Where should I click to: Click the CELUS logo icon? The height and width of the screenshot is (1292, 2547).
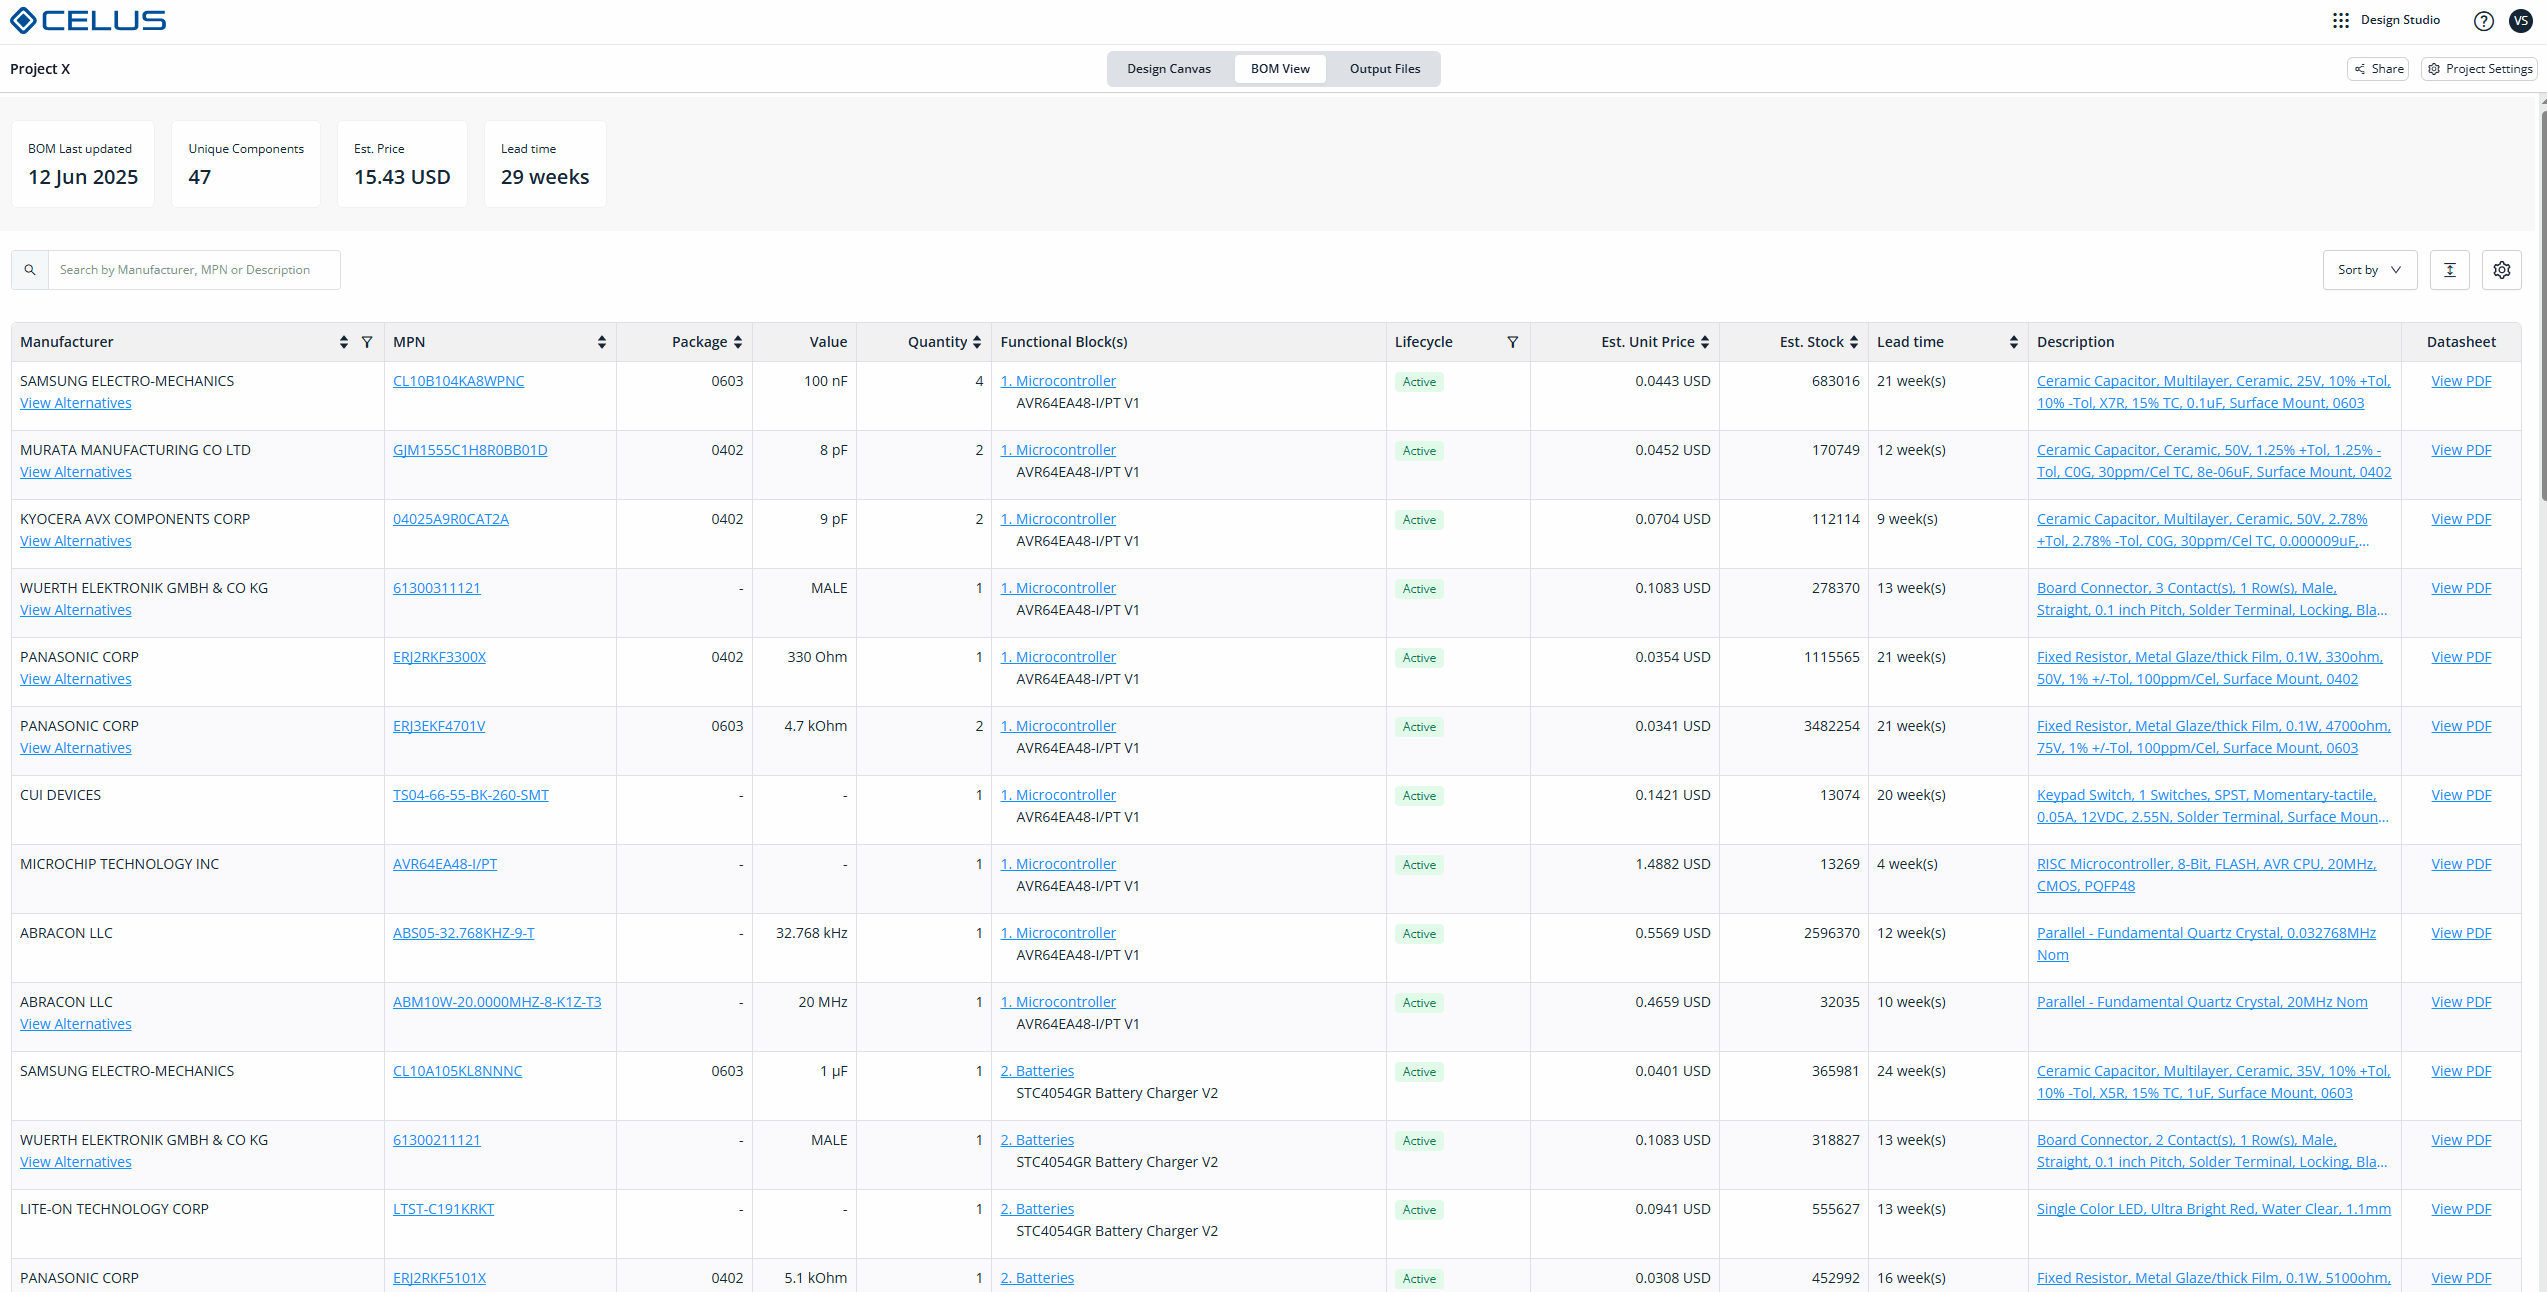(23, 20)
